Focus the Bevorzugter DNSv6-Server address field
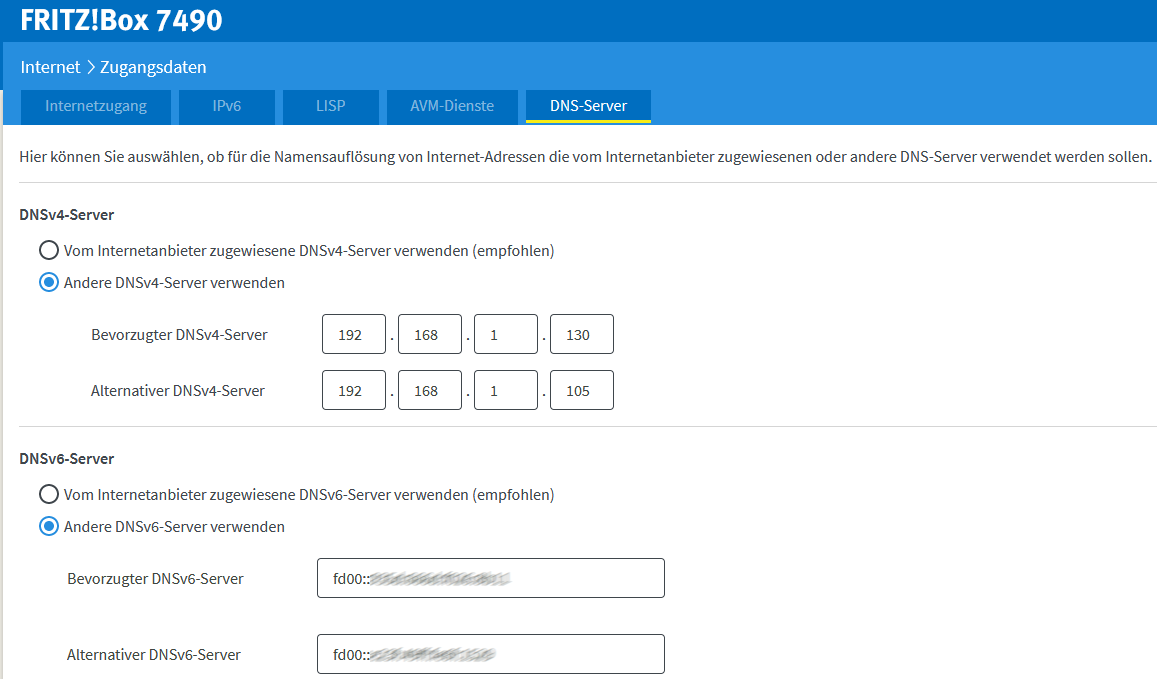1157x679 pixels. (491, 578)
